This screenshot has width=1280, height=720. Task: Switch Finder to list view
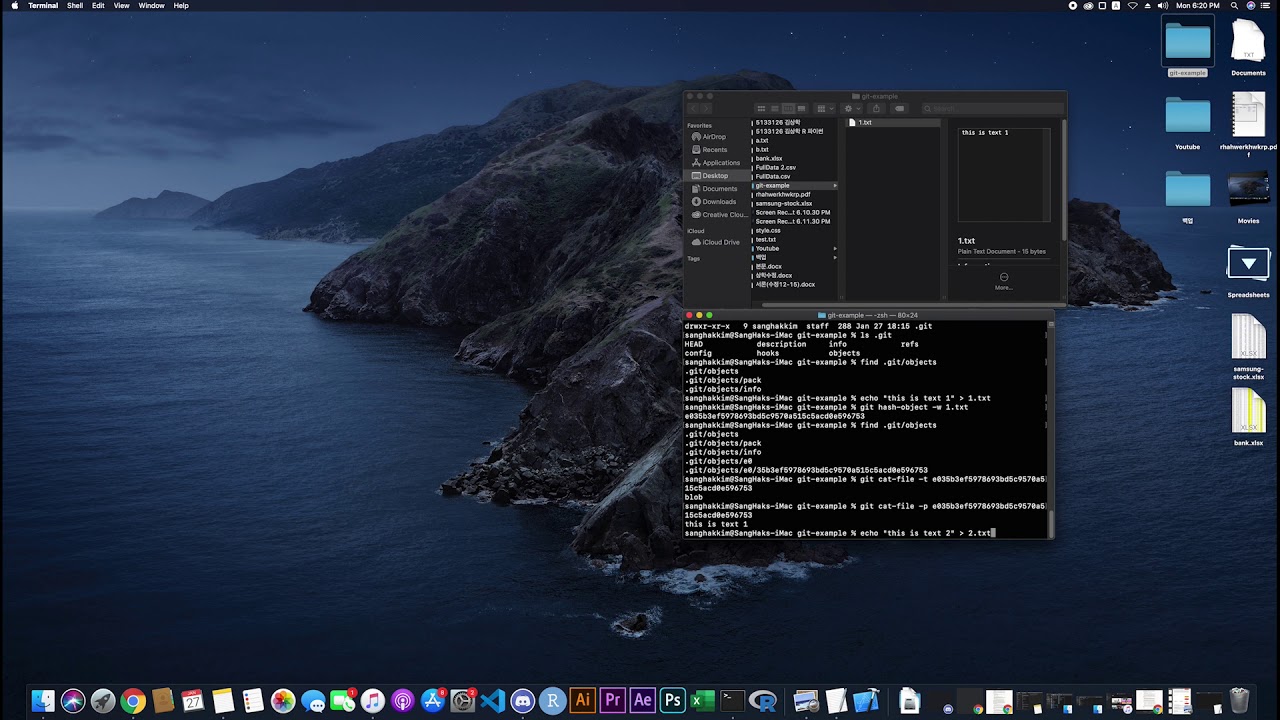774,109
